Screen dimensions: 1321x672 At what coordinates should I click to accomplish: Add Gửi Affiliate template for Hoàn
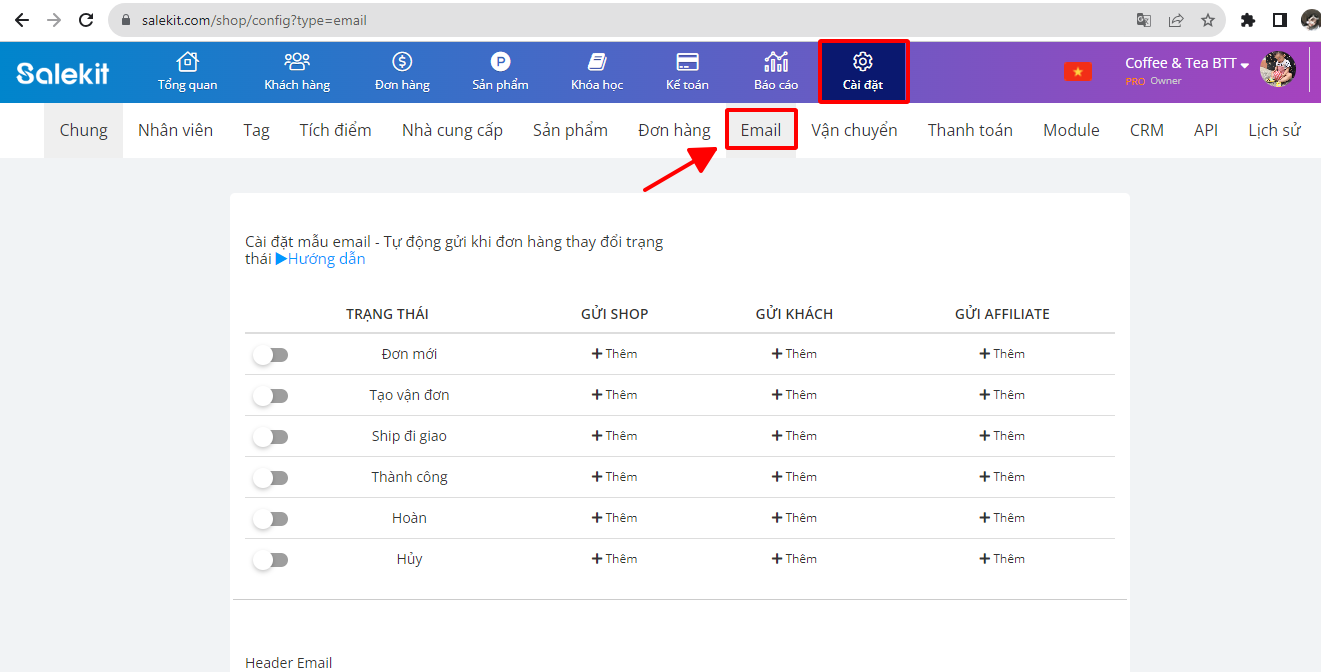click(1002, 518)
